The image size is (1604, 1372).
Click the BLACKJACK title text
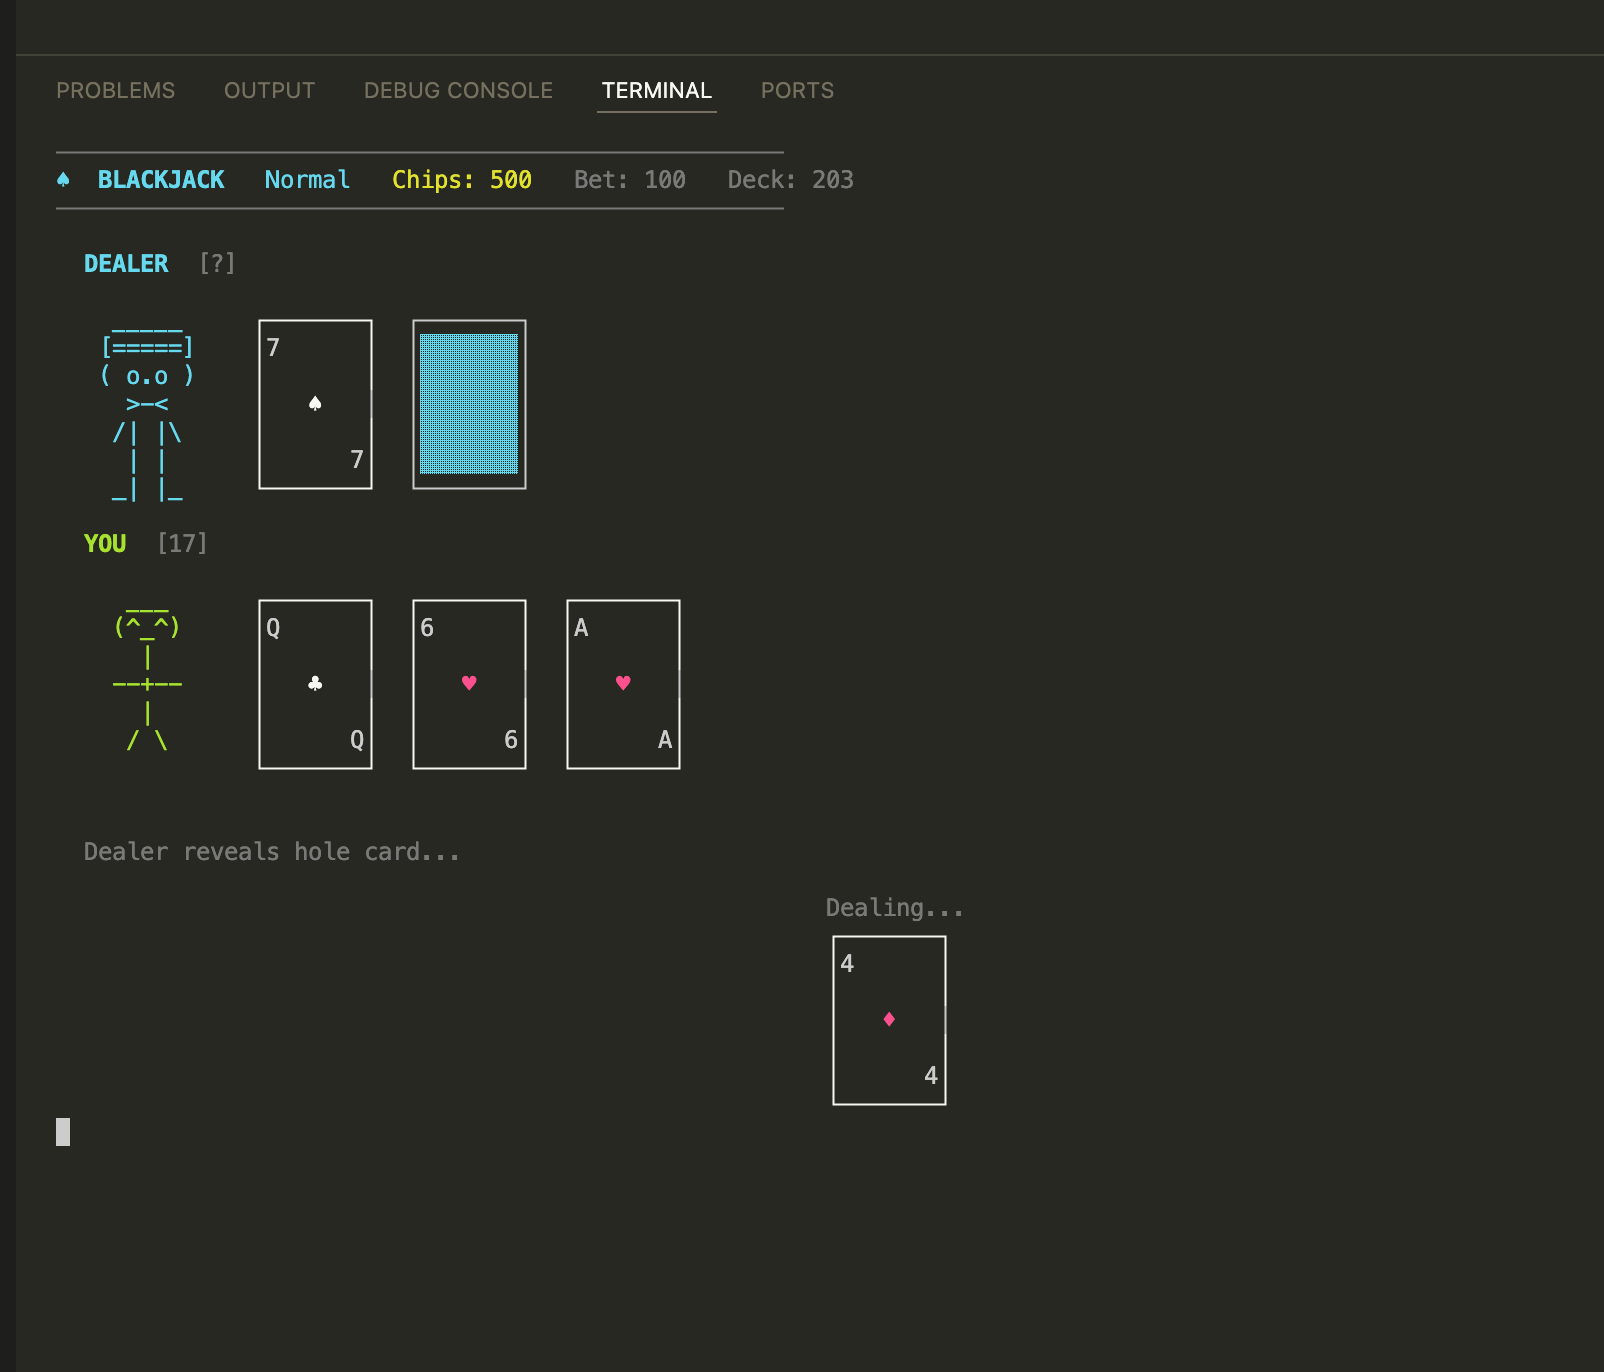161,180
